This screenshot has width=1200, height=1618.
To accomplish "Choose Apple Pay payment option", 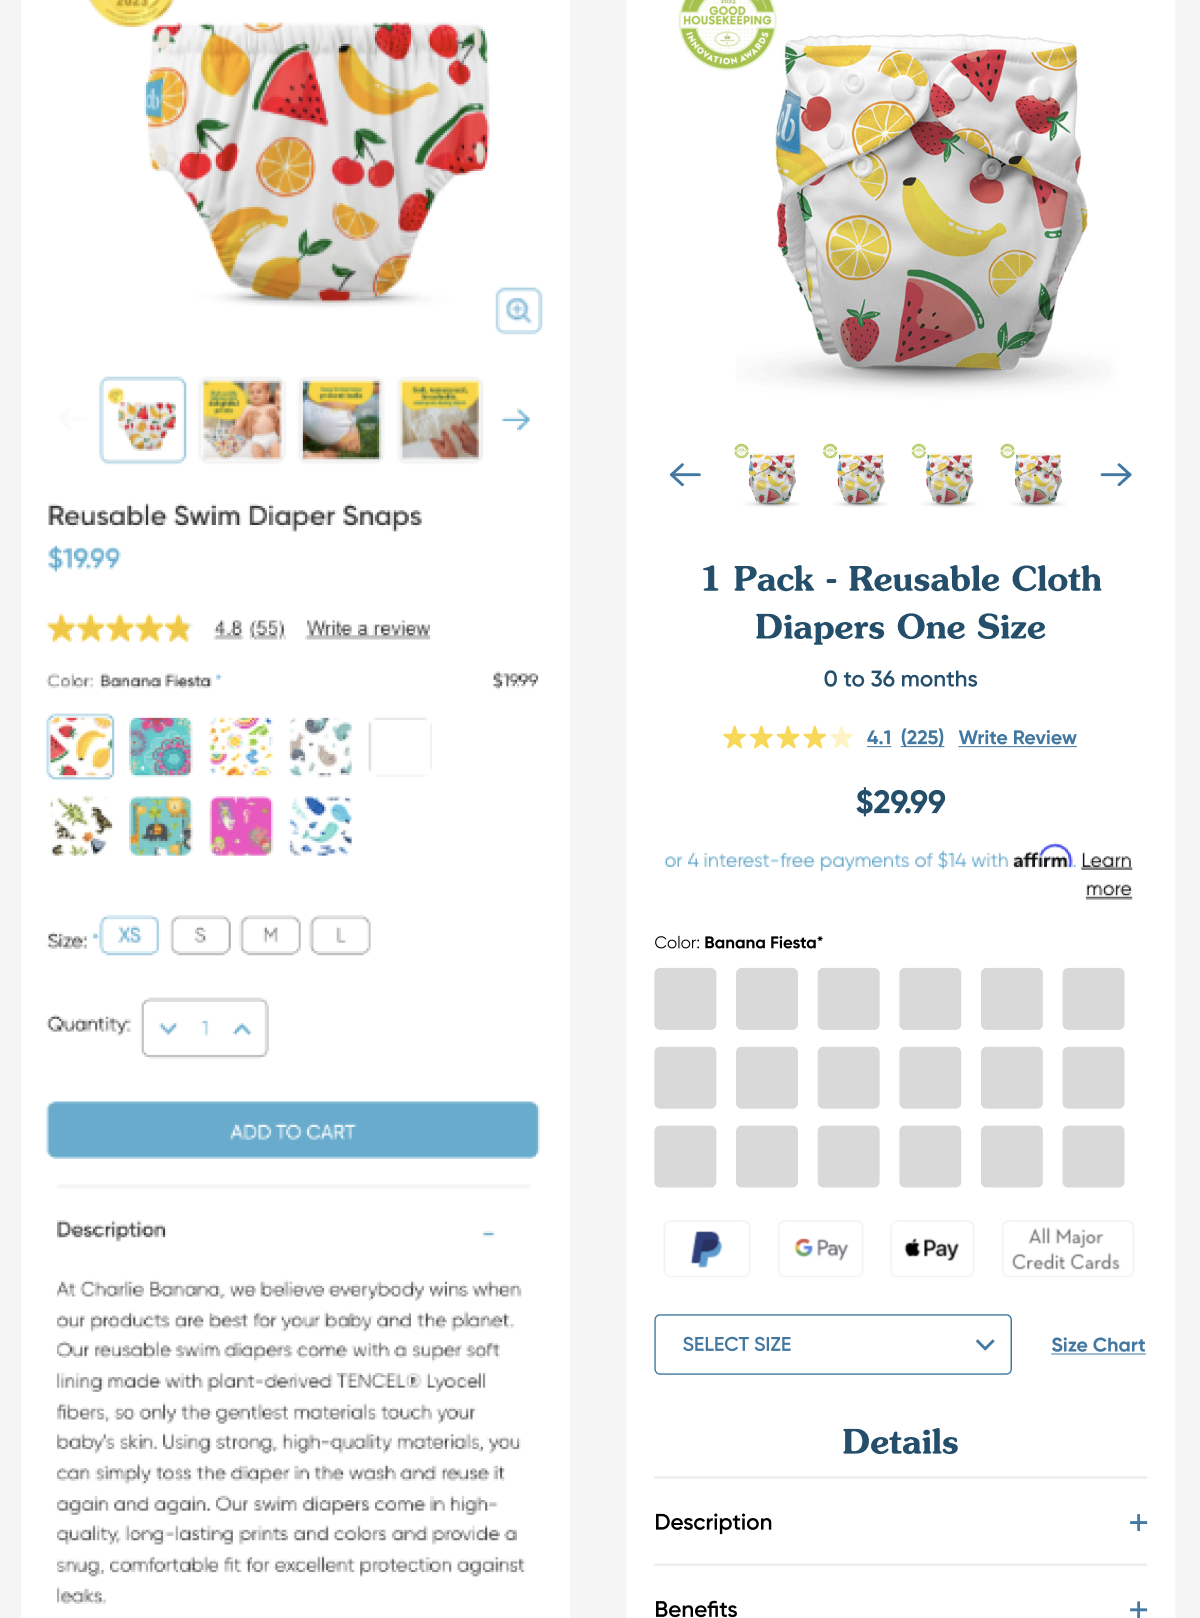I will pos(932,1248).
